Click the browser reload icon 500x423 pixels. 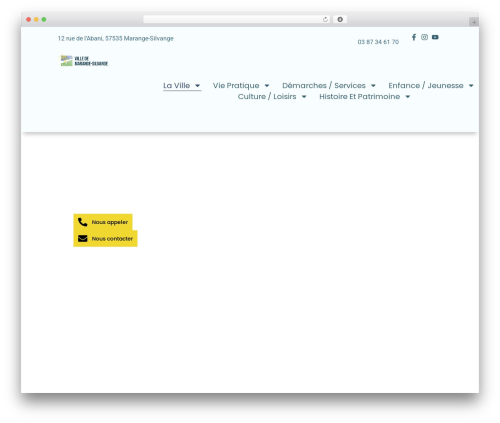[x=325, y=19]
